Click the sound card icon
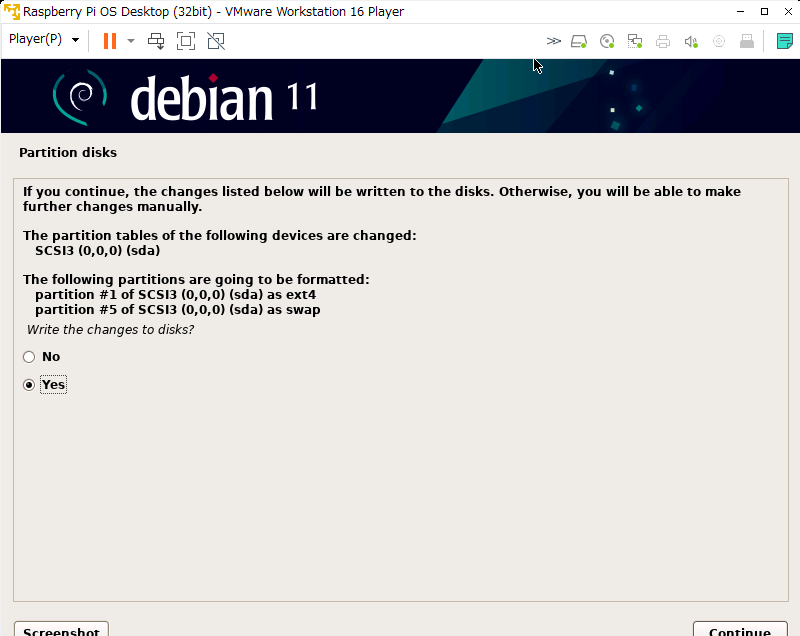 [x=691, y=41]
